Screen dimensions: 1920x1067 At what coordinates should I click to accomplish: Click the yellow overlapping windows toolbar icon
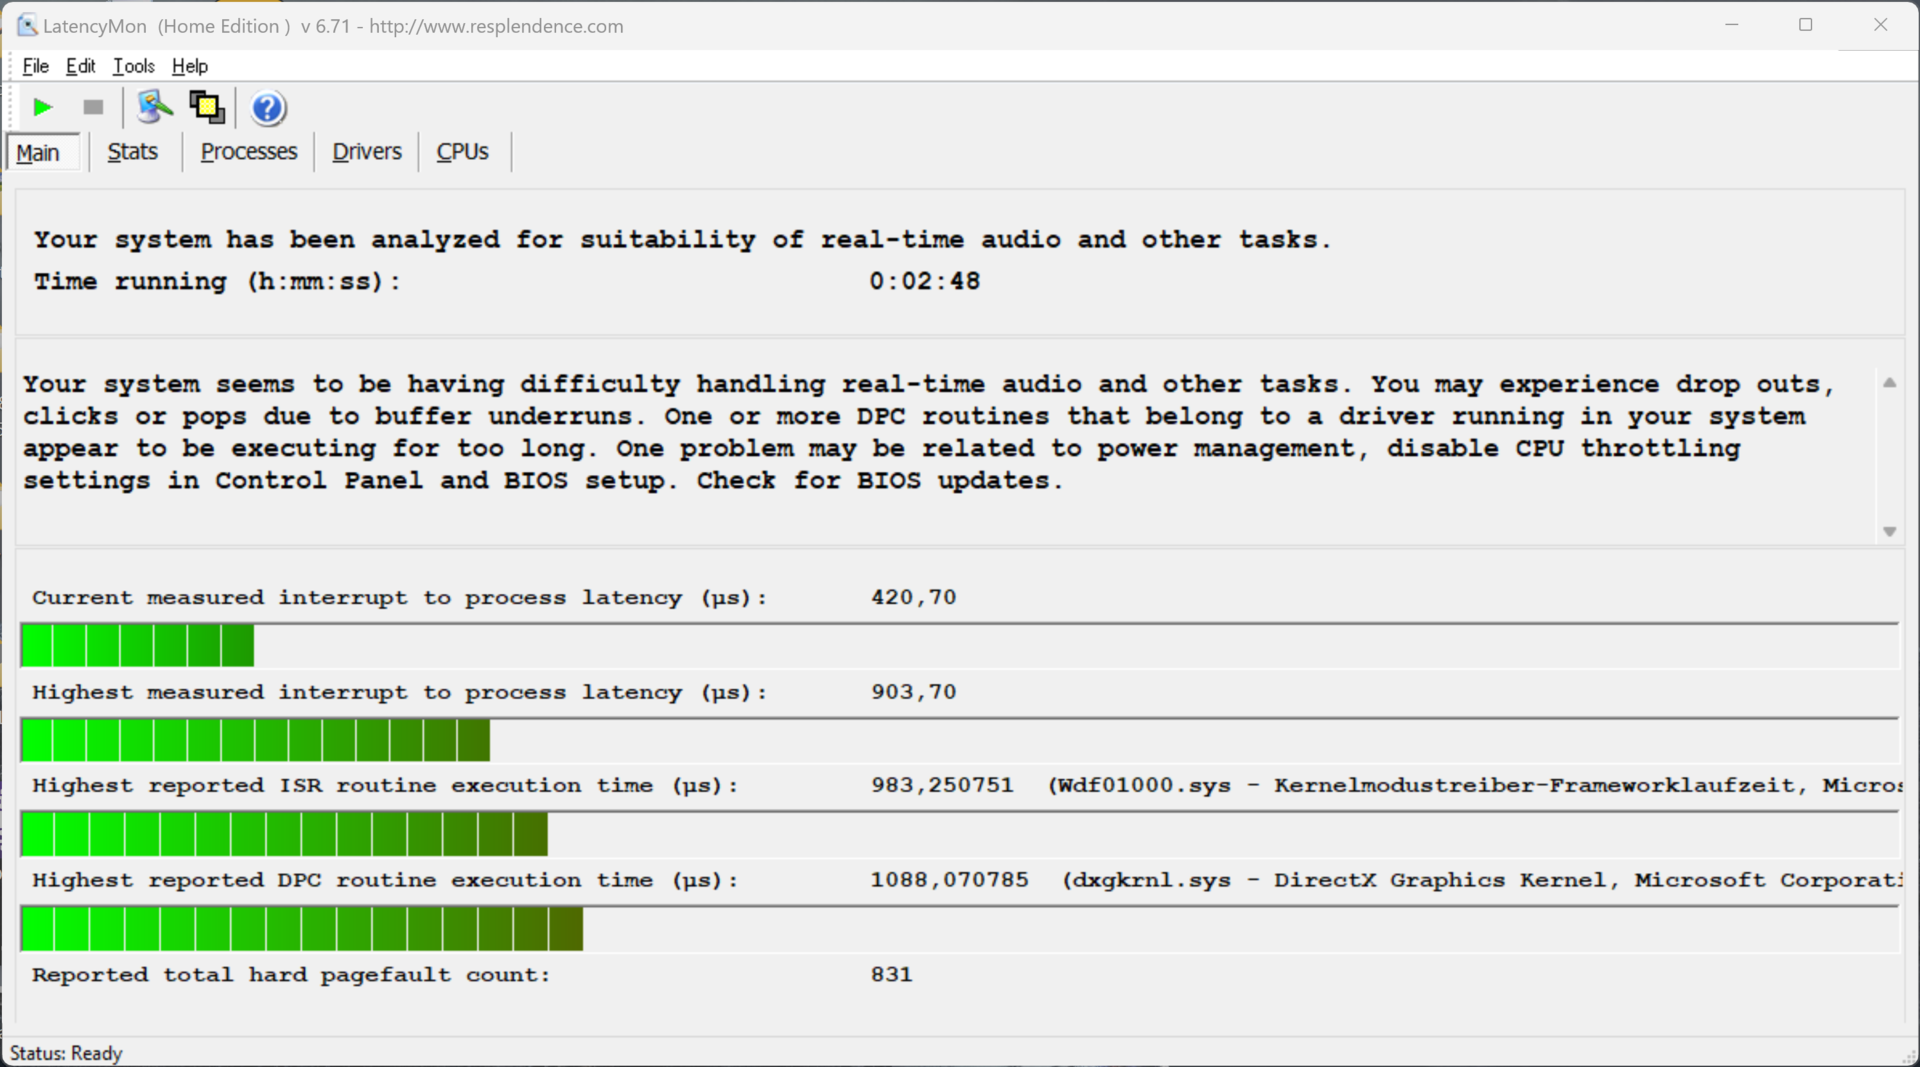207,107
